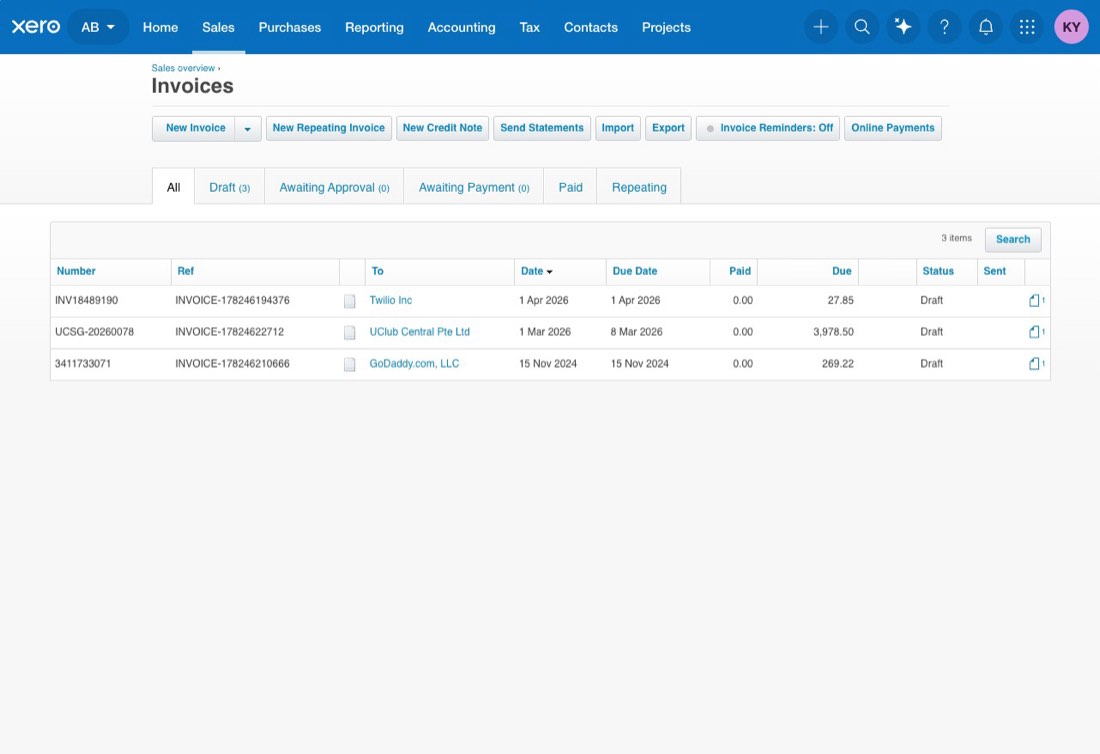
Task: Switch to the Repeating tab
Action: coord(639,187)
